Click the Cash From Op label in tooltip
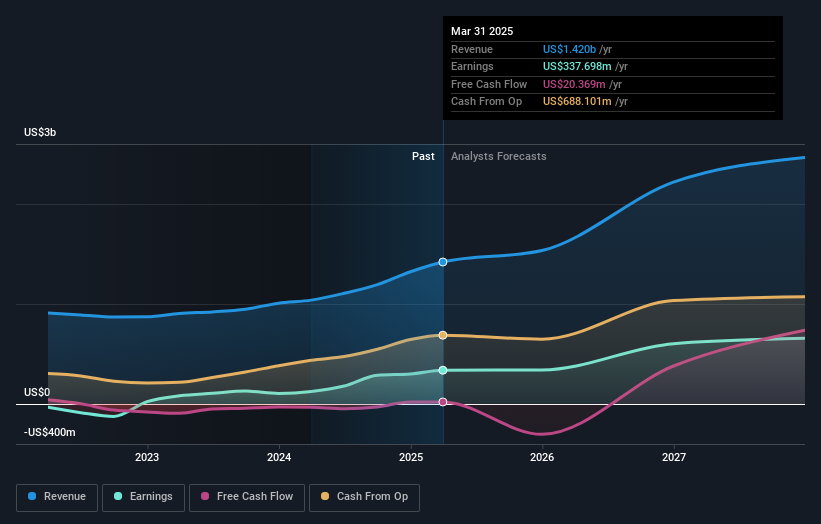The height and width of the screenshot is (524, 821). tap(486, 102)
